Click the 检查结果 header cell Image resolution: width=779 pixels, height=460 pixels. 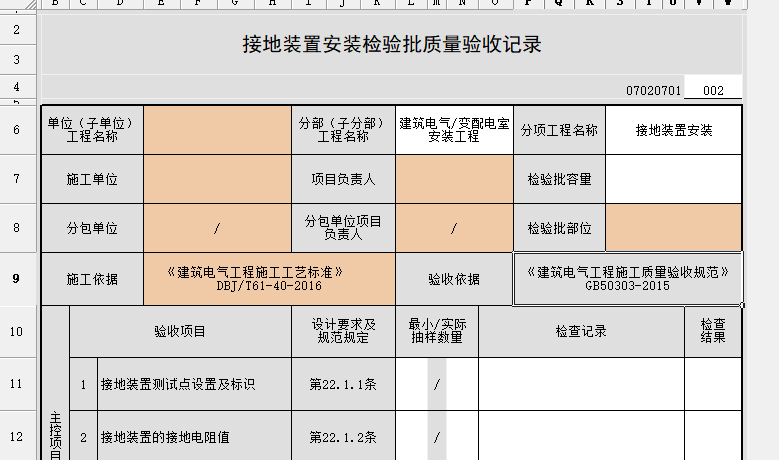713,331
